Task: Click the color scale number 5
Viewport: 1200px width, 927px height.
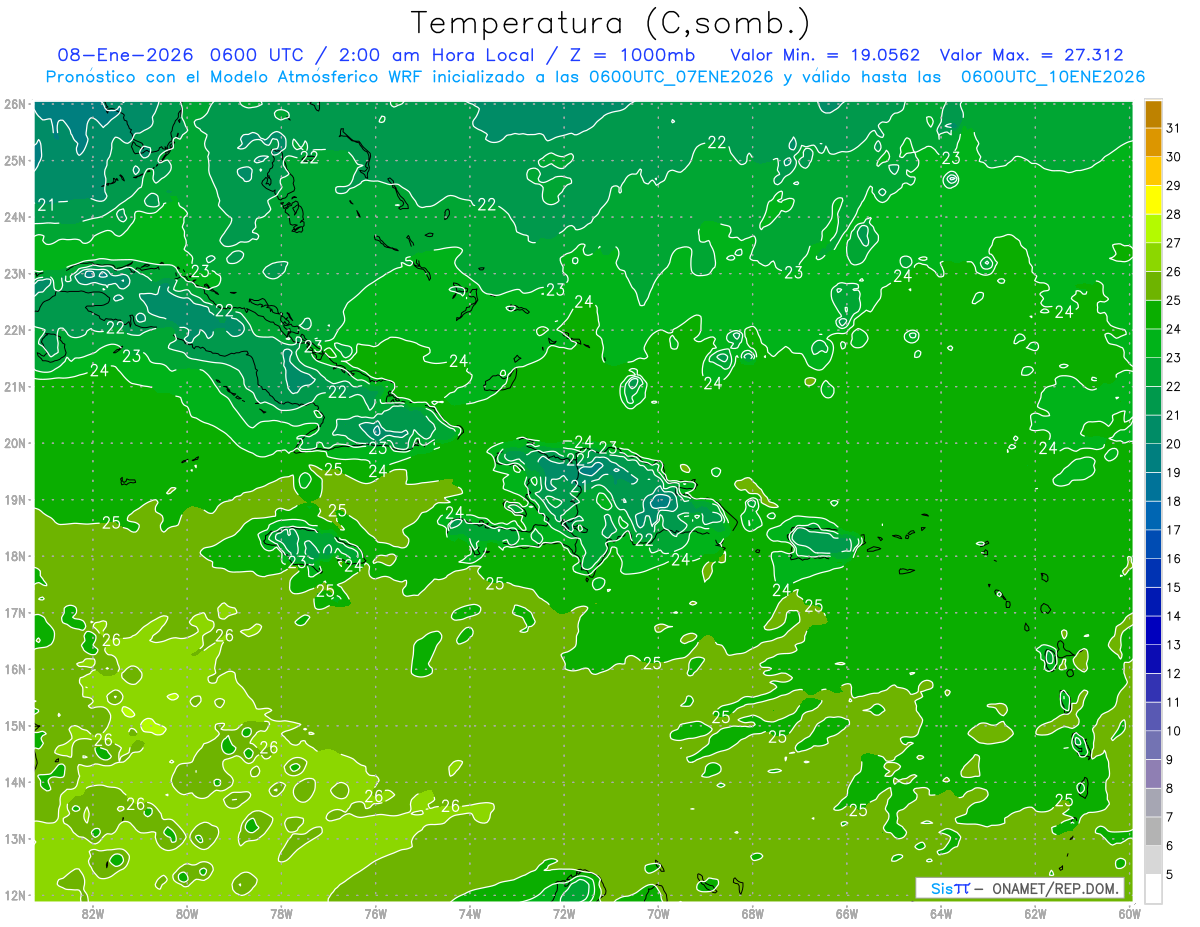Action: [1171, 875]
